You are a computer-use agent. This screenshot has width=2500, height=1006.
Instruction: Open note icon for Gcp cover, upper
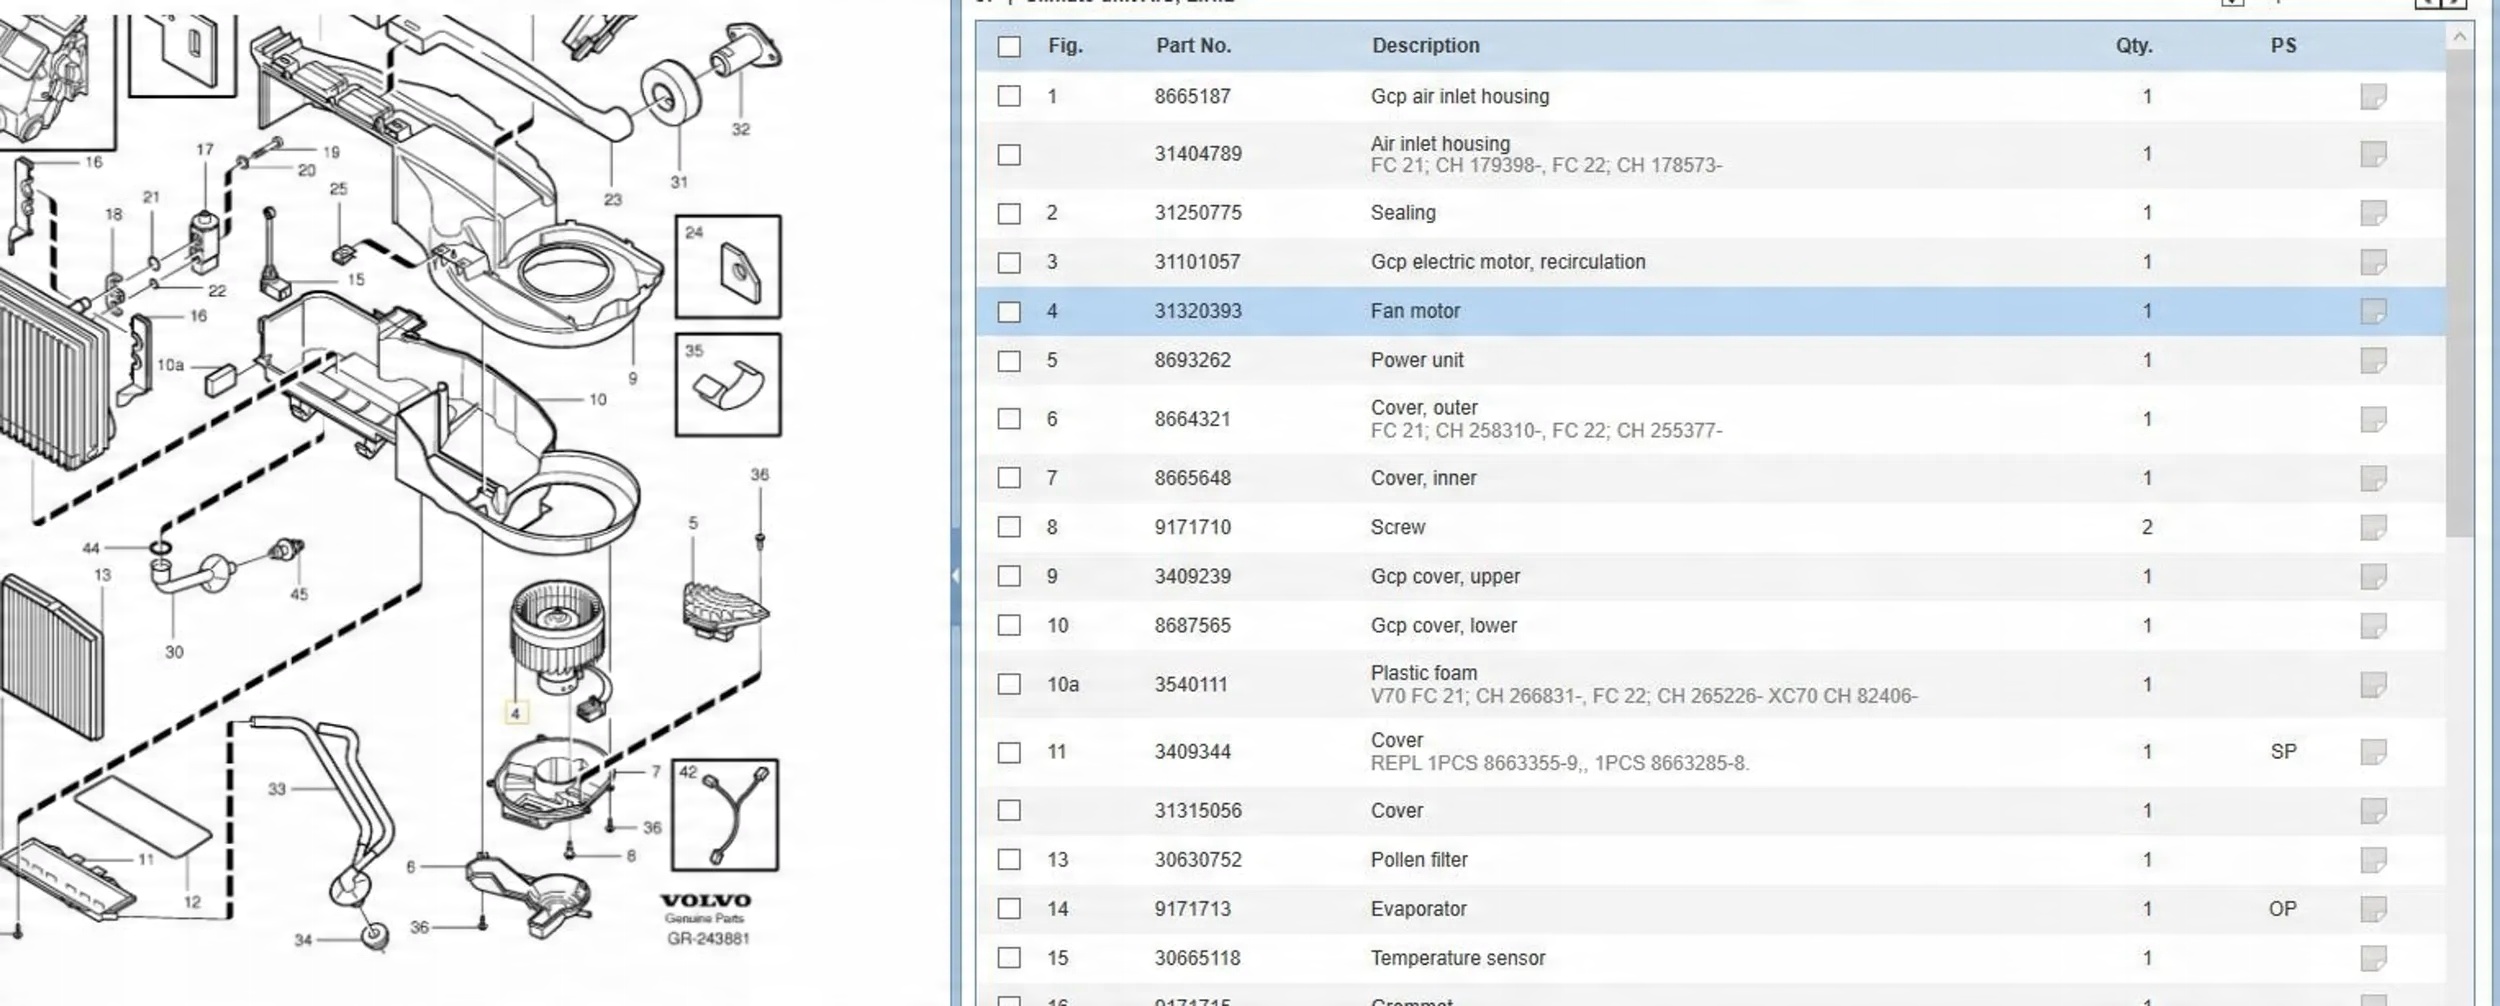tap(2373, 576)
